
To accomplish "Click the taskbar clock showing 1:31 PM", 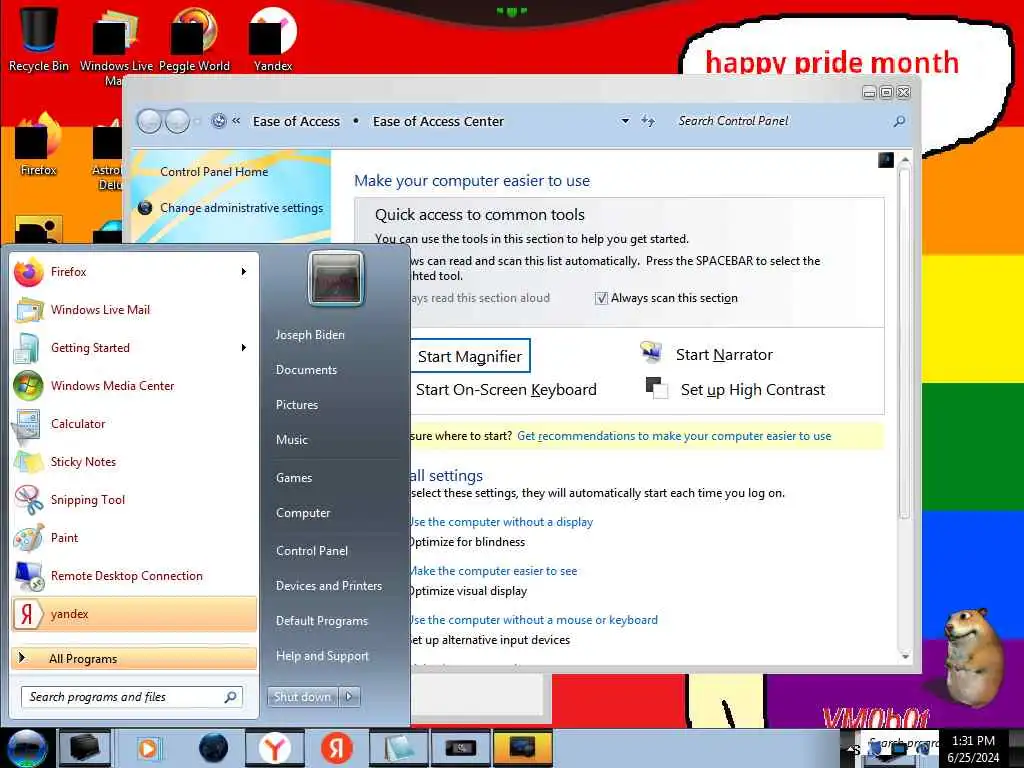I will pos(973,749).
